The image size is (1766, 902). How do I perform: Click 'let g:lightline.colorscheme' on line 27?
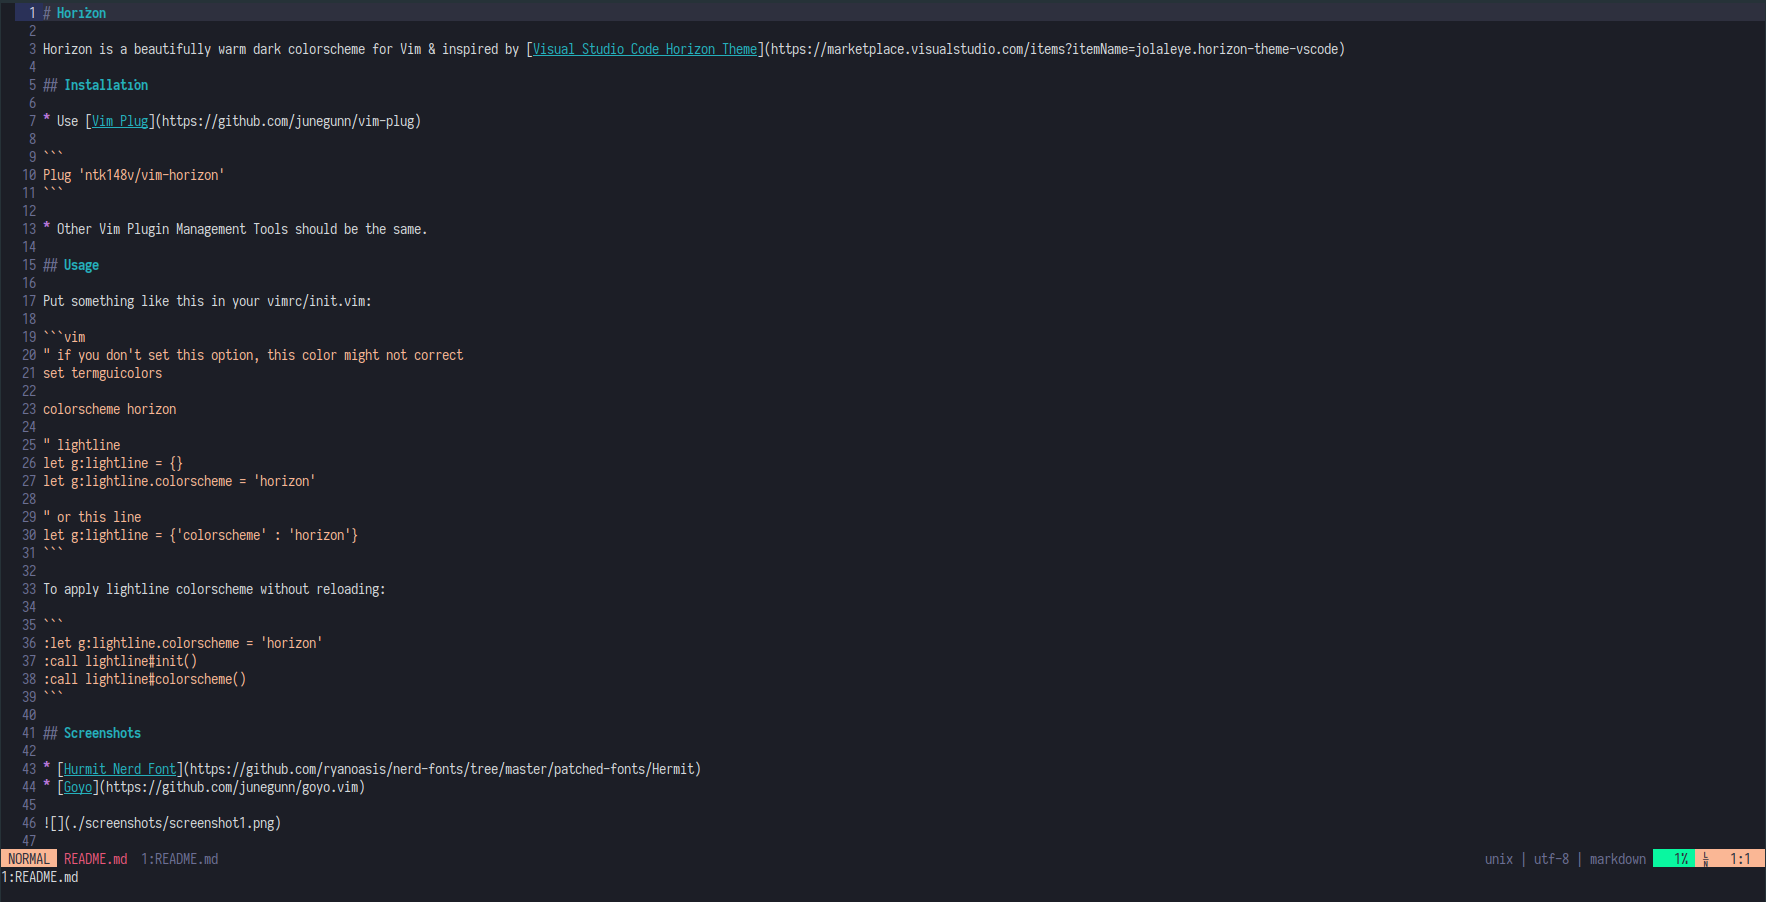[179, 481]
